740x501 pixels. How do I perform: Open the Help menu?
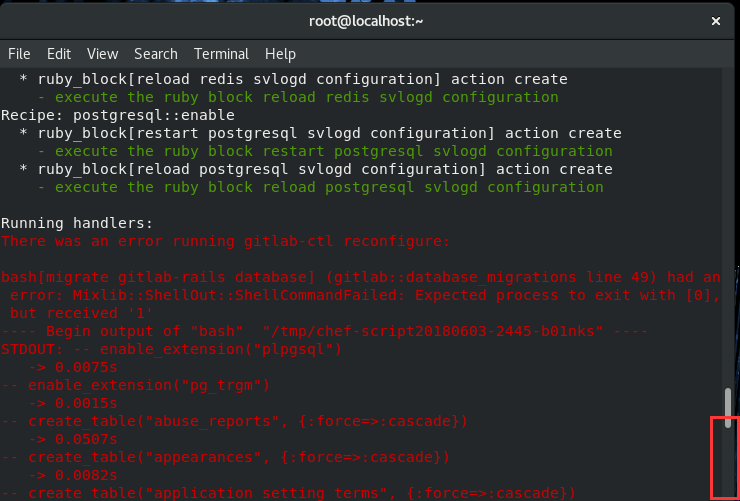click(280, 54)
